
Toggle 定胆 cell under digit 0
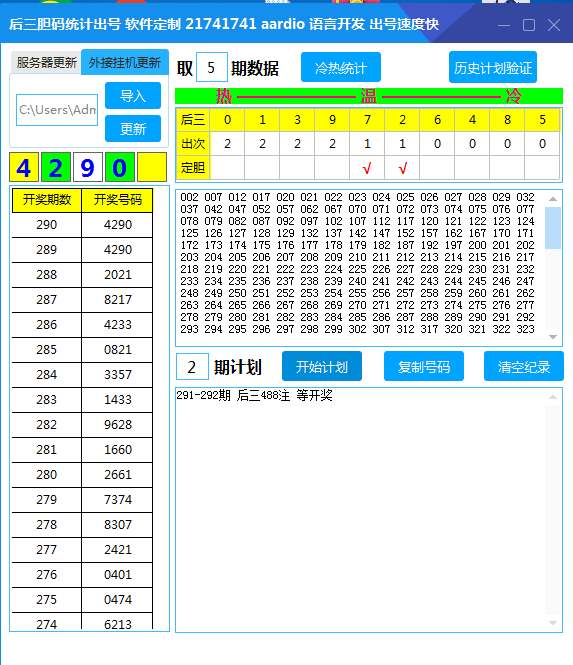pyautogui.click(x=227, y=168)
